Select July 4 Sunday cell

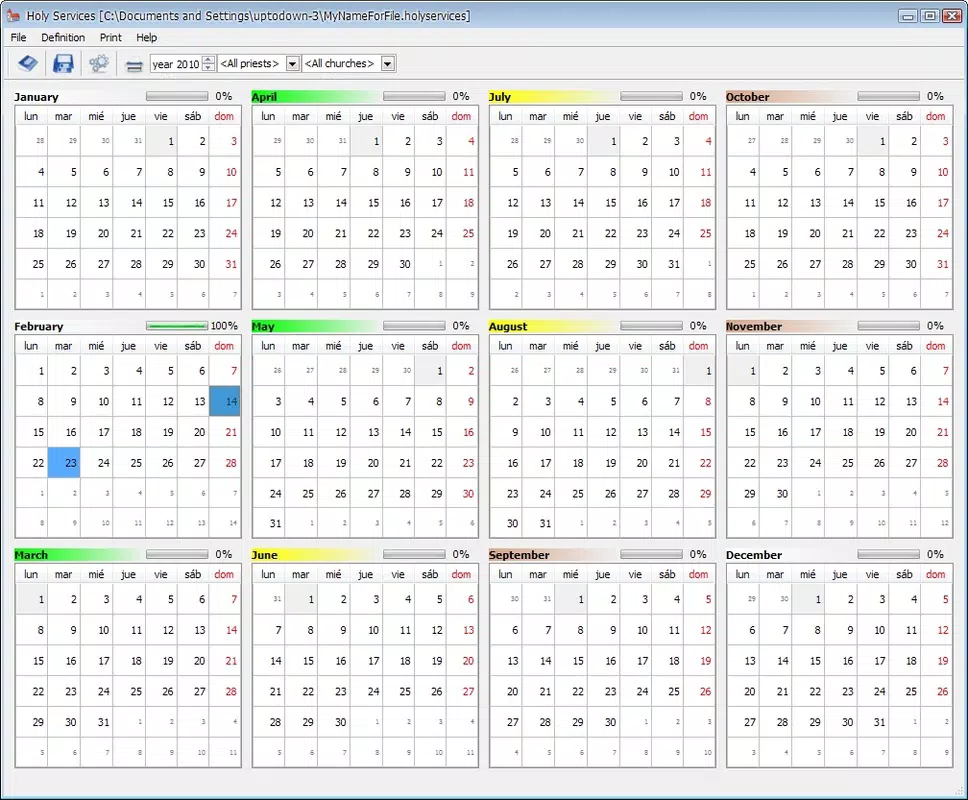[x=699, y=141]
